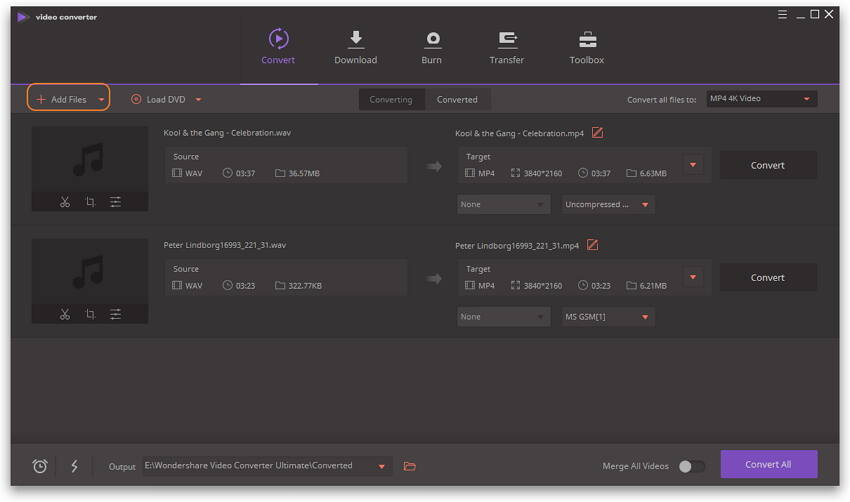The width and height of the screenshot is (850, 502).
Task: Expand target format for Kool & the Gang
Action: coord(693,165)
